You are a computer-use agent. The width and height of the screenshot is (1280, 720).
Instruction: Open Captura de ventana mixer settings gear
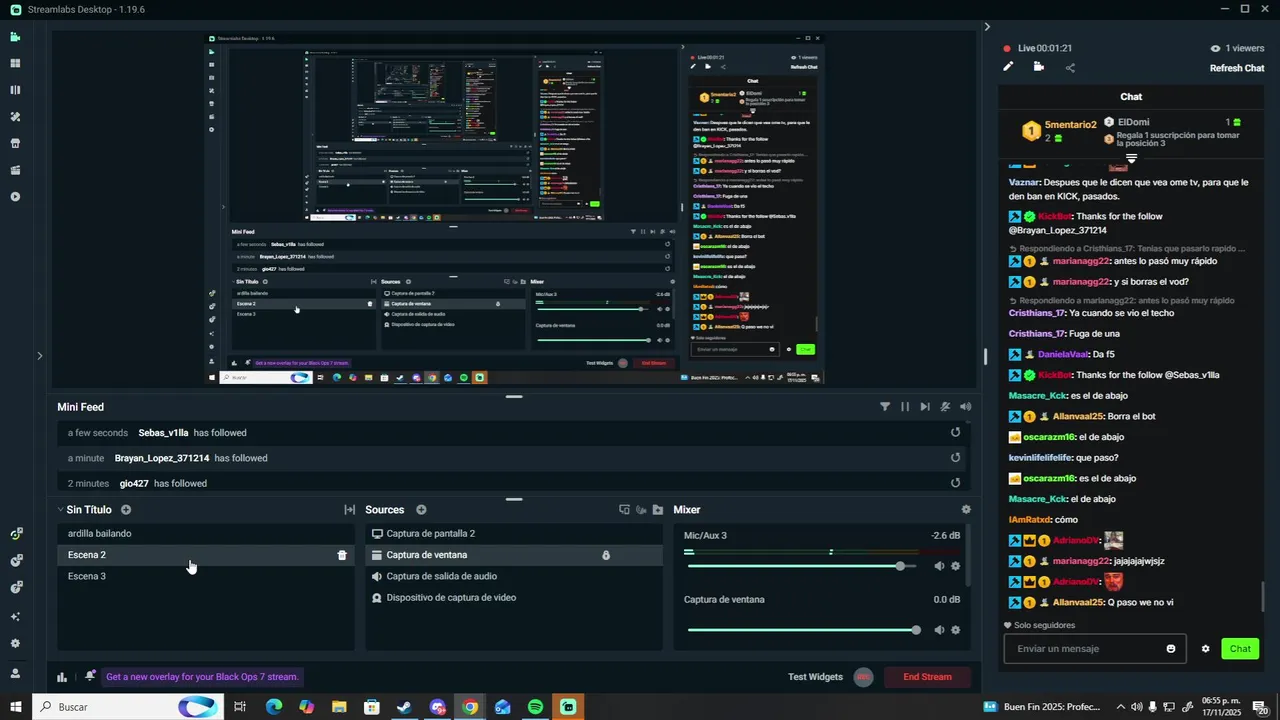point(955,630)
